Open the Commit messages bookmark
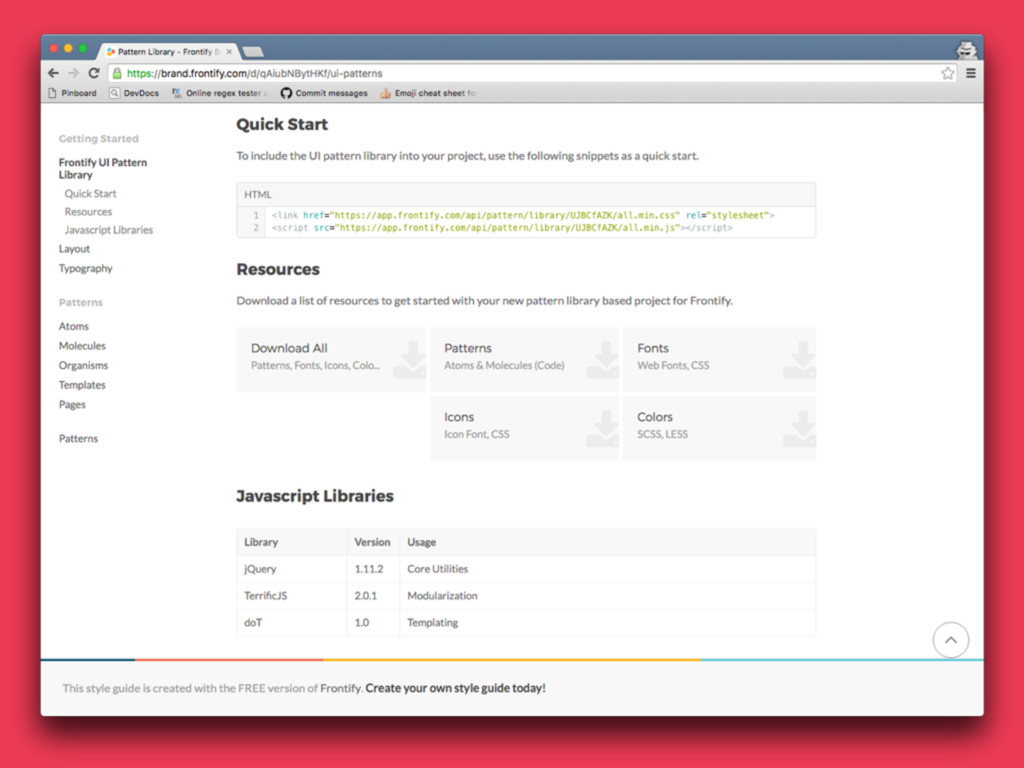The width and height of the screenshot is (1024, 768). click(324, 93)
